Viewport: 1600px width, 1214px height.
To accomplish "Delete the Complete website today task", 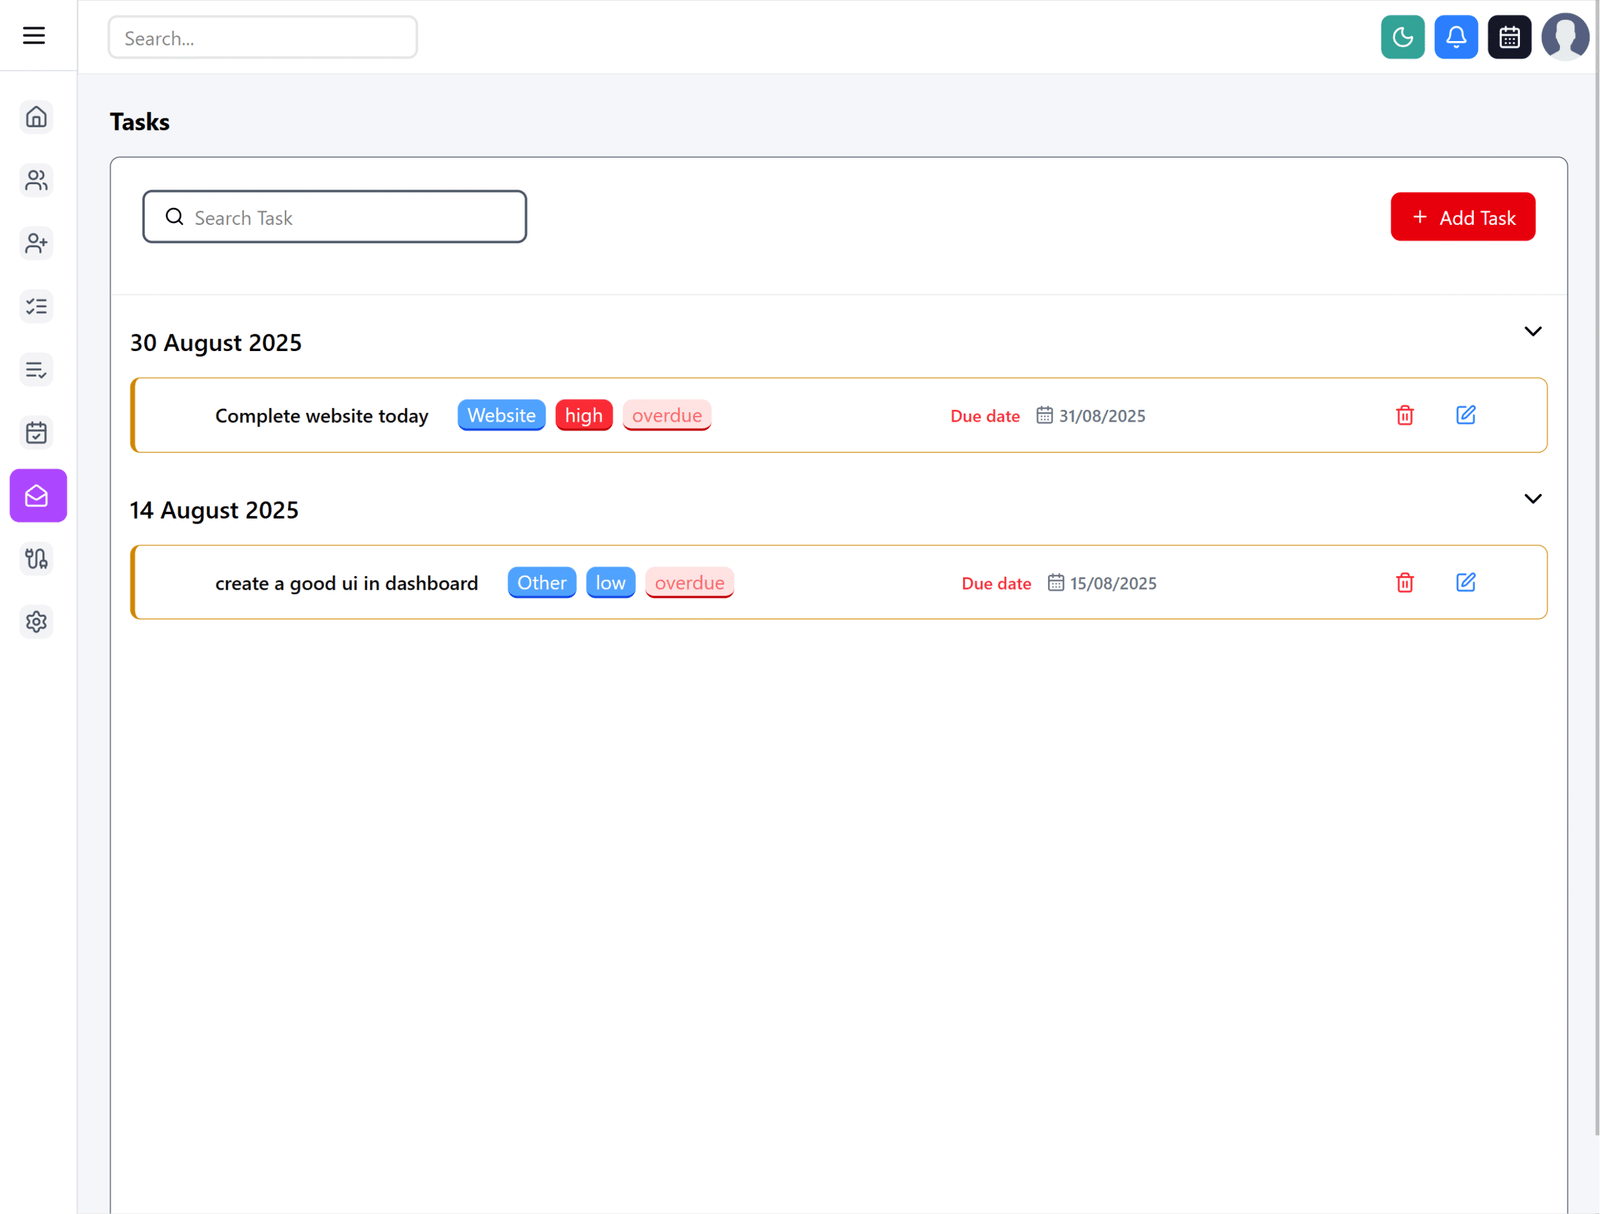I will 1404,415.
